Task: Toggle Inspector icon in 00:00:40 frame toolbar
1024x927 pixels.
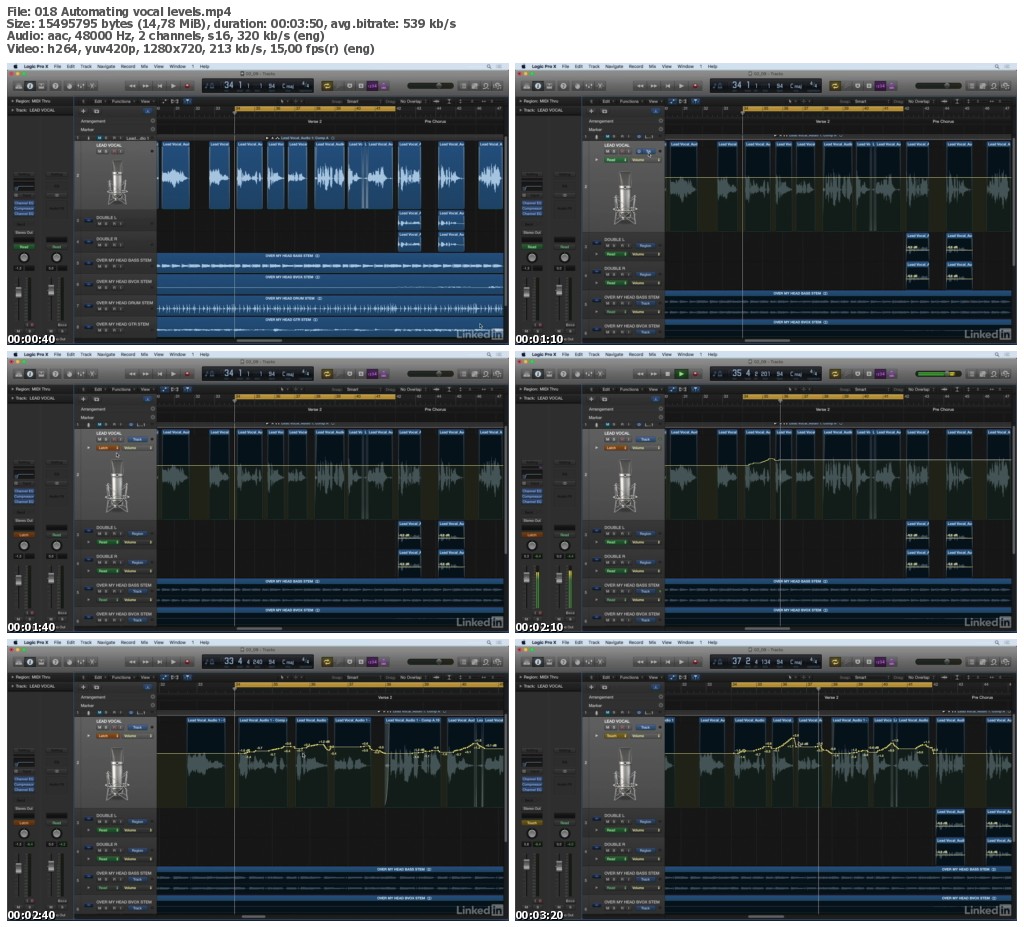Action: tap(29, 86)
